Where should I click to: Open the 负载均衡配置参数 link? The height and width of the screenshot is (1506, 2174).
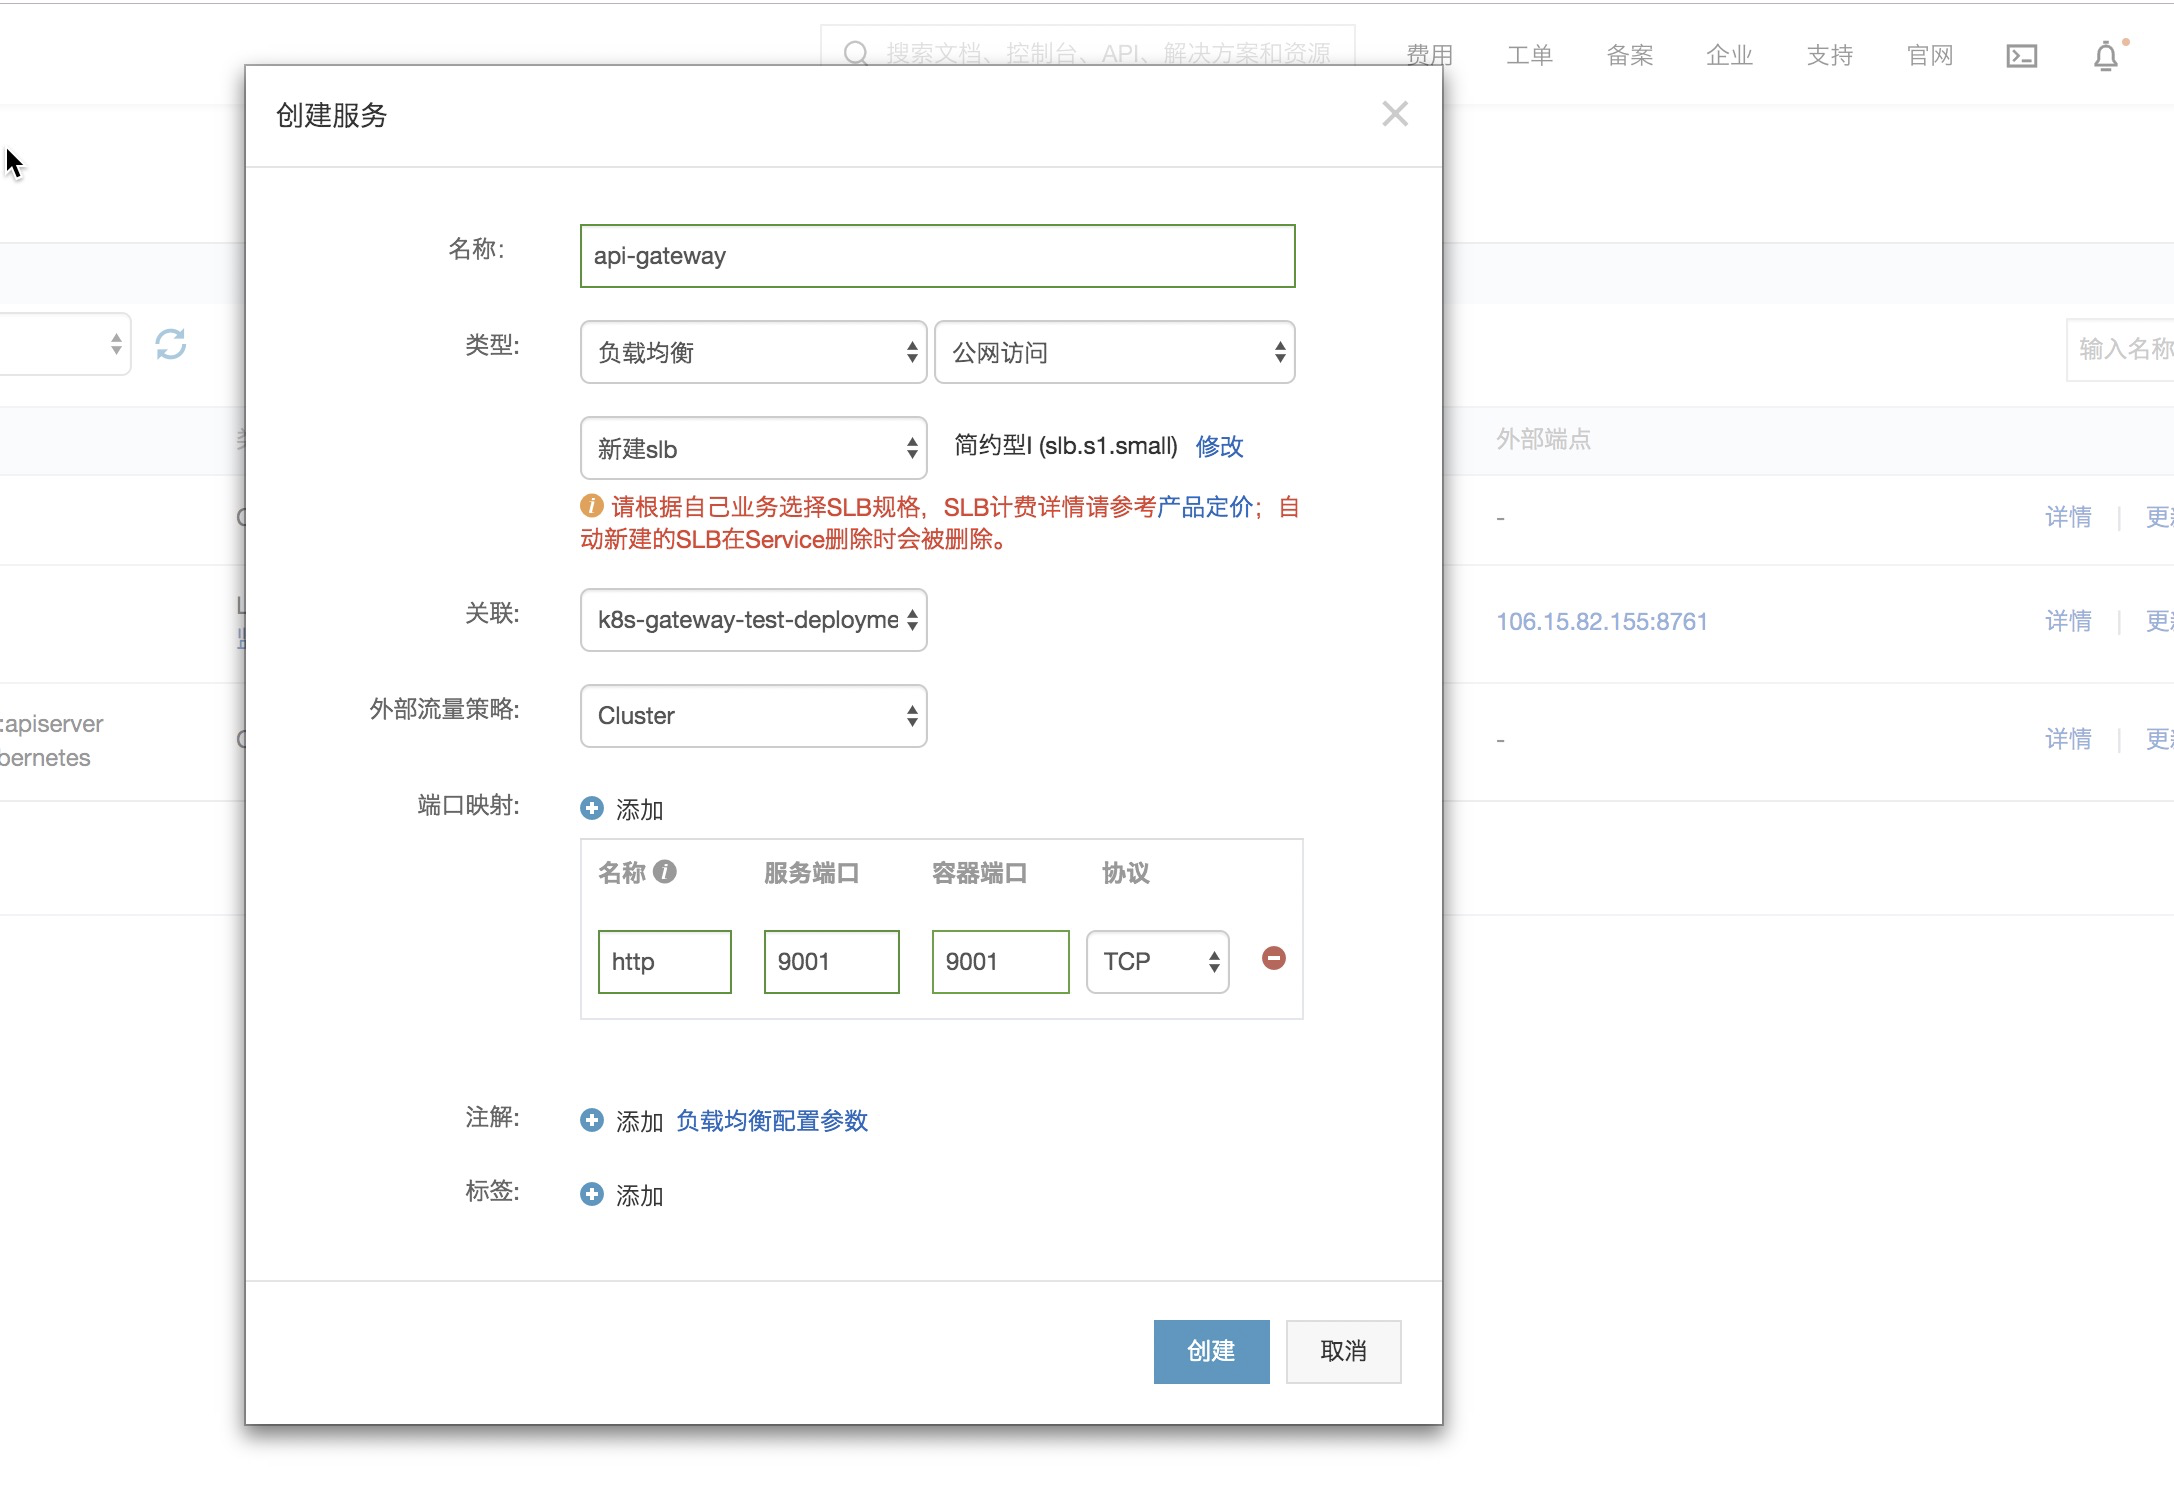772,1121
